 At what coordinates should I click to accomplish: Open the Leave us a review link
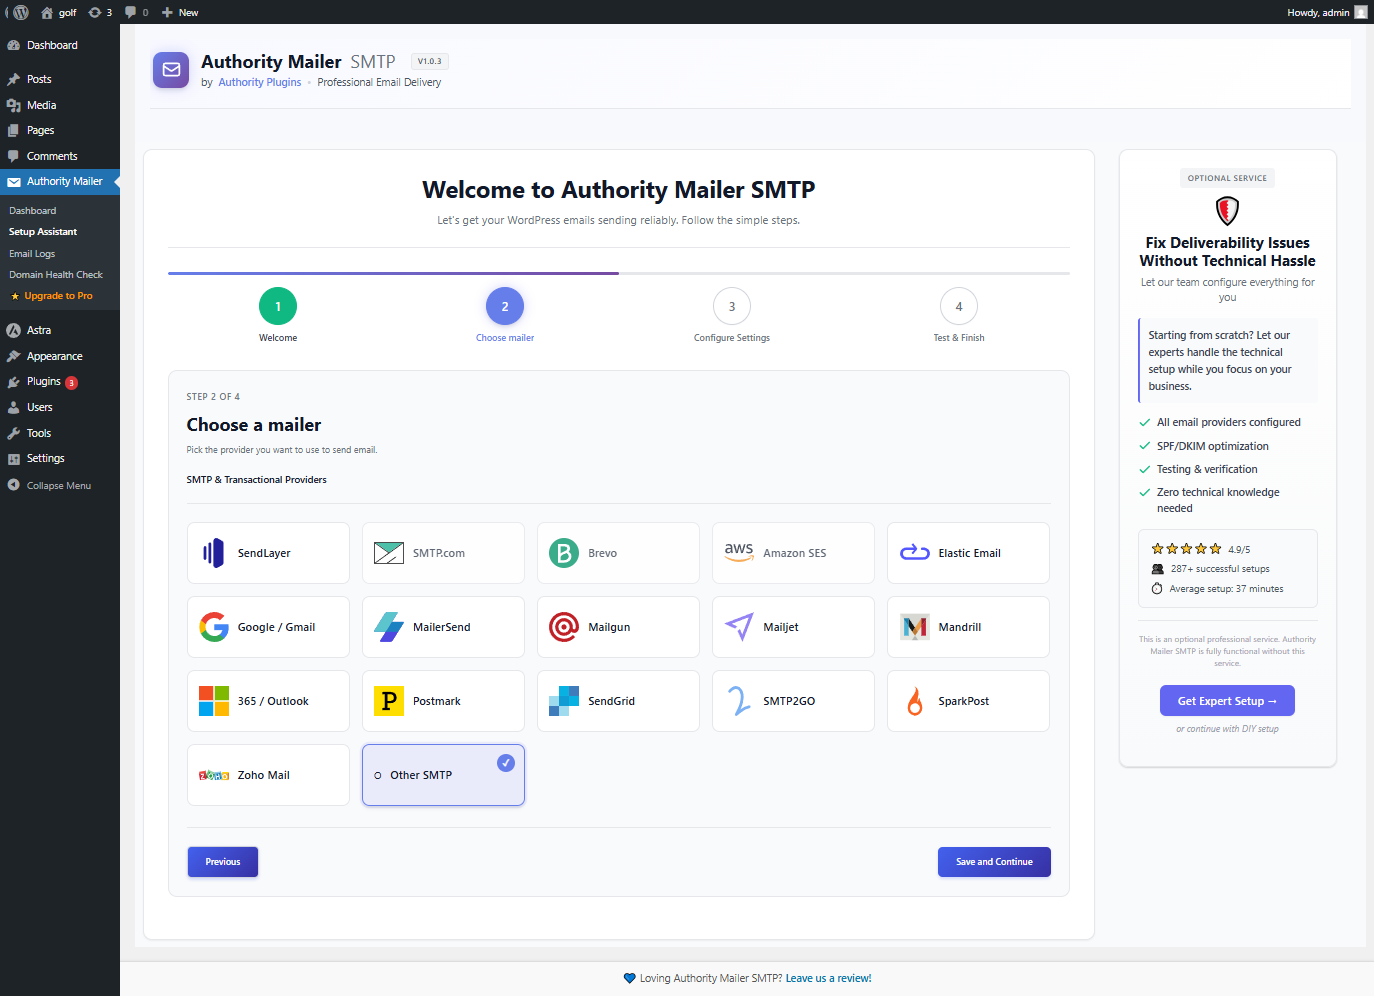coord(828,978)
